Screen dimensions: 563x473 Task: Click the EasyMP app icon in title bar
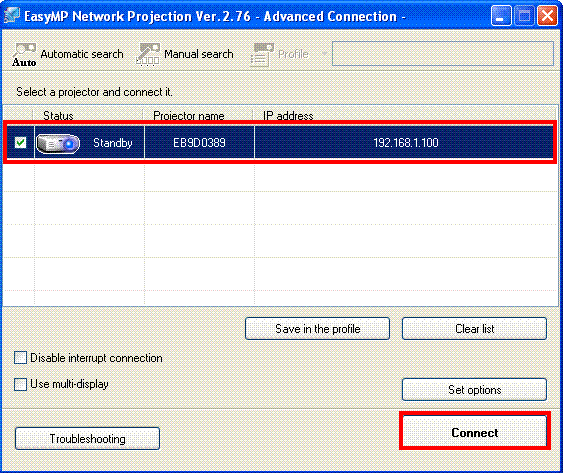coord(11,15)
